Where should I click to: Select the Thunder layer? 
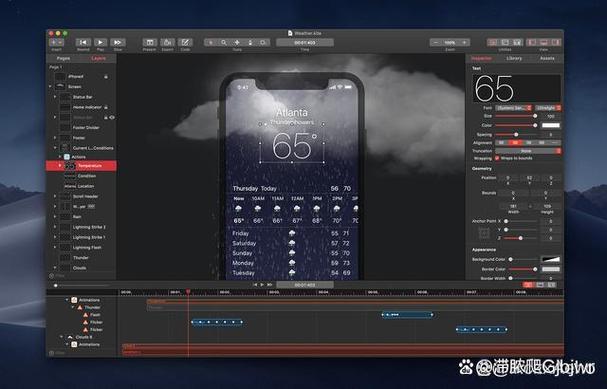click(81, 257)
